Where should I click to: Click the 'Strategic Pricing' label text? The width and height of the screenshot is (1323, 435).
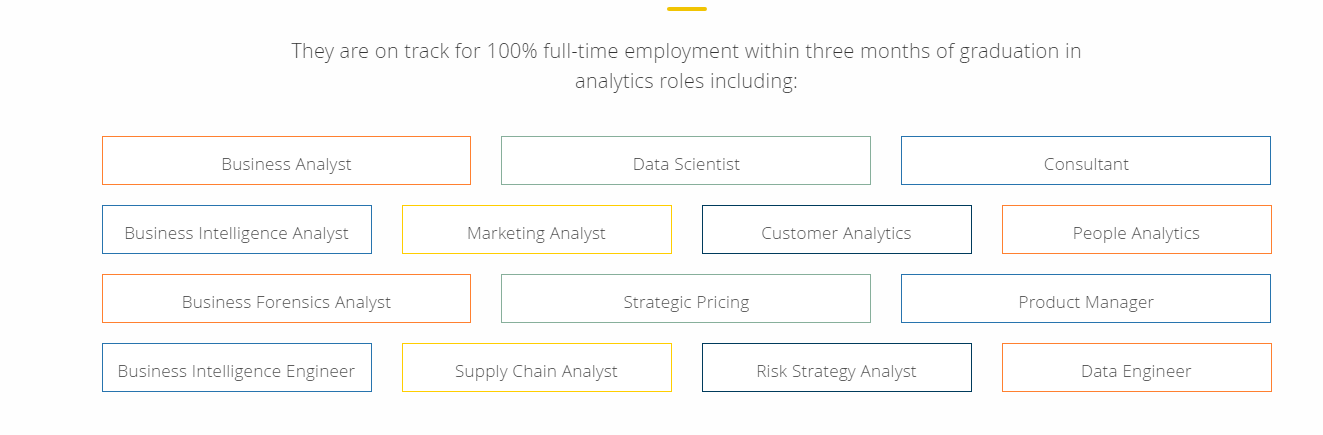686,302
